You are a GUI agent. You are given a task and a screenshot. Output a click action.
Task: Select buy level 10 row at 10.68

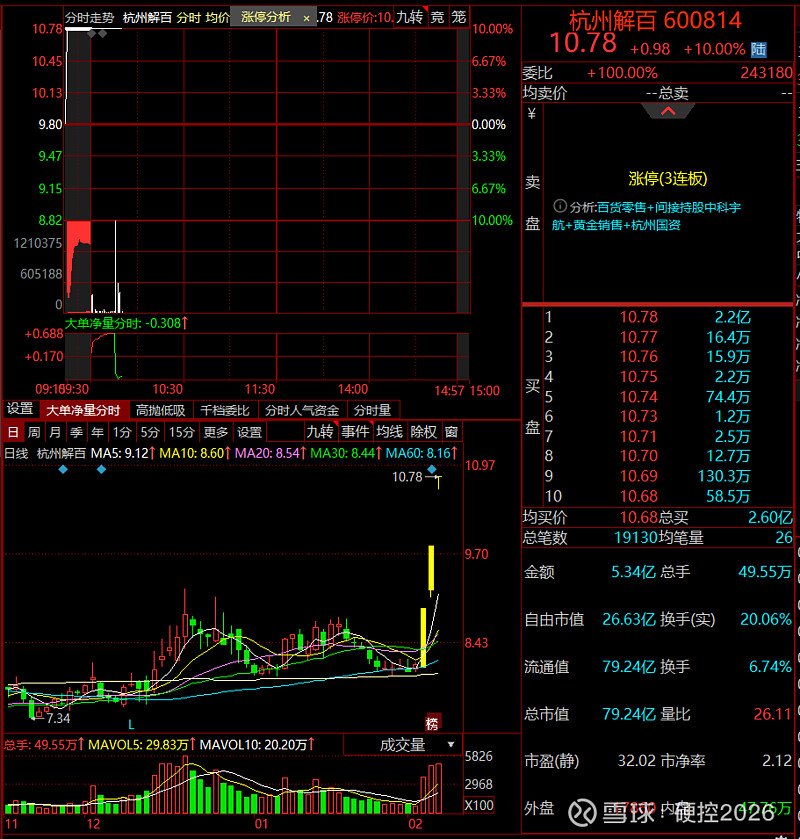click(668, 497)
